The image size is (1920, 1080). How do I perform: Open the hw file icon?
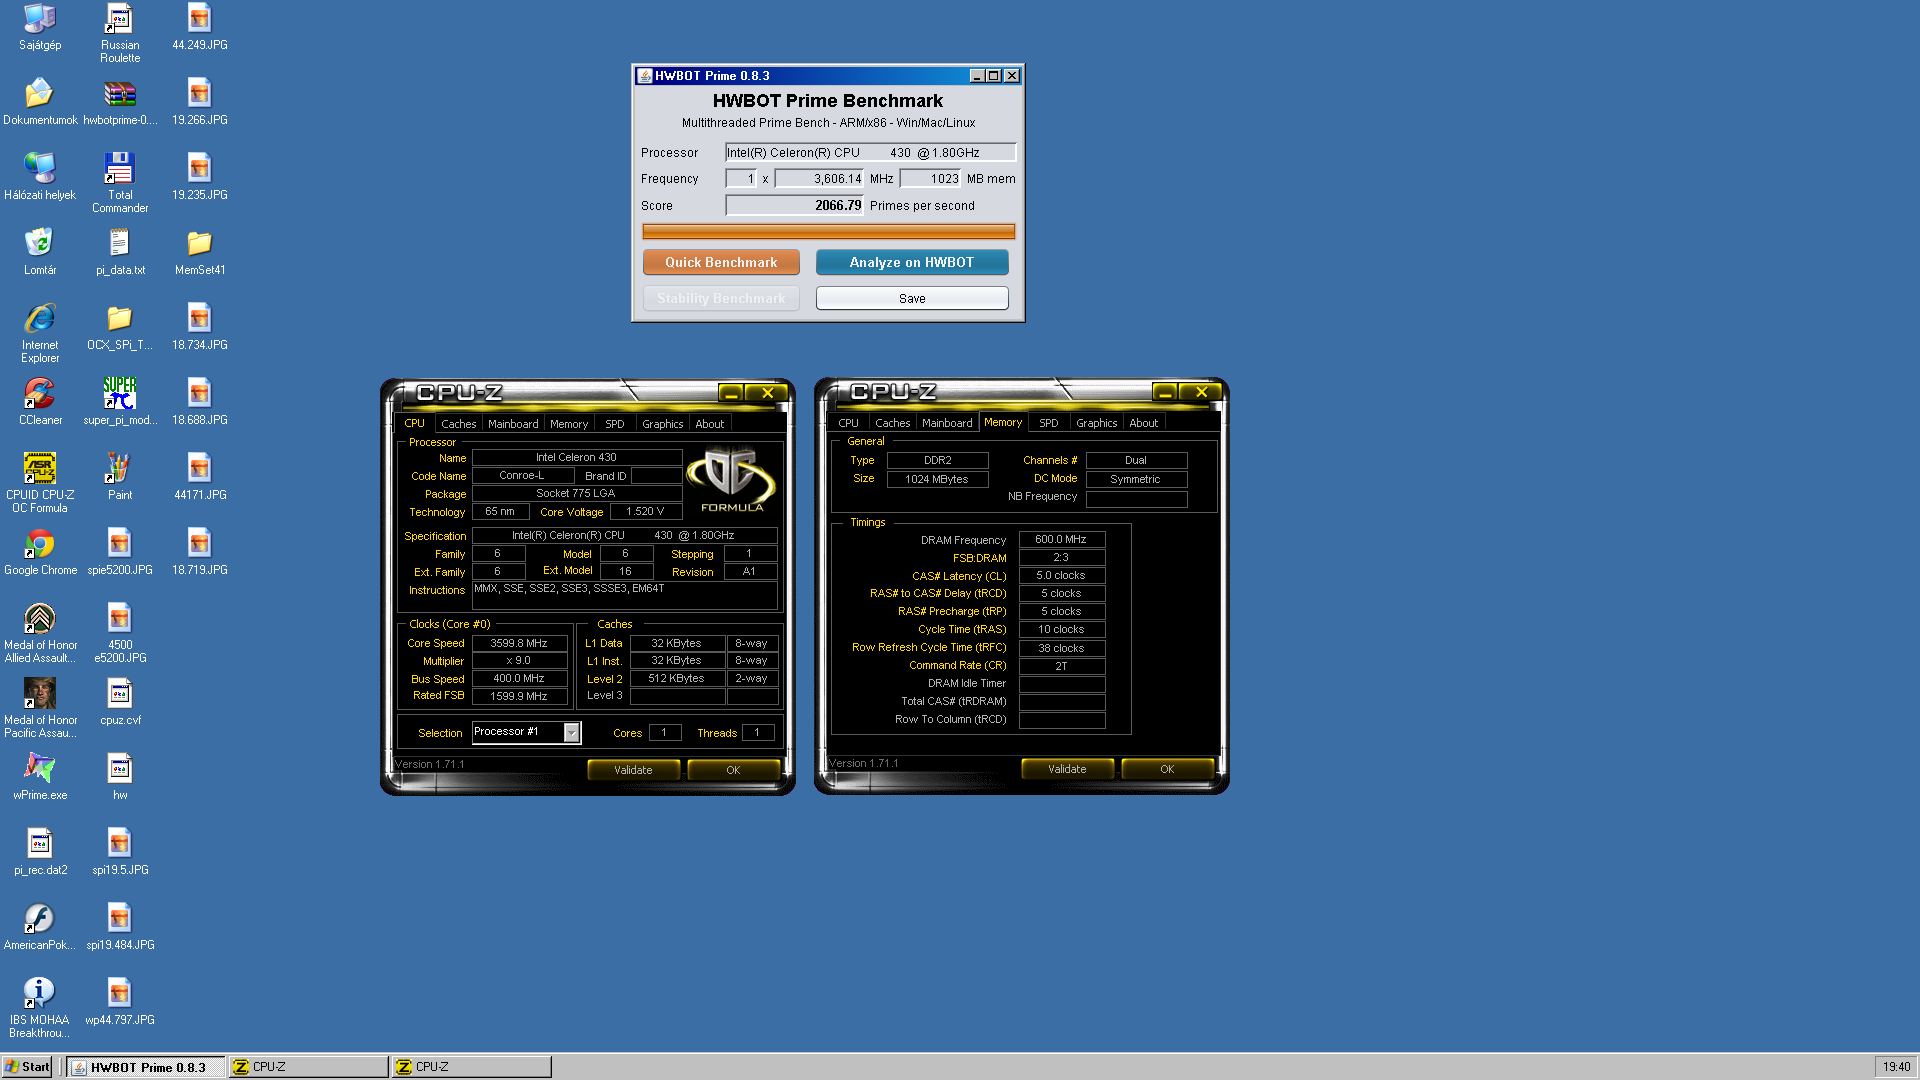coord(120,777)
